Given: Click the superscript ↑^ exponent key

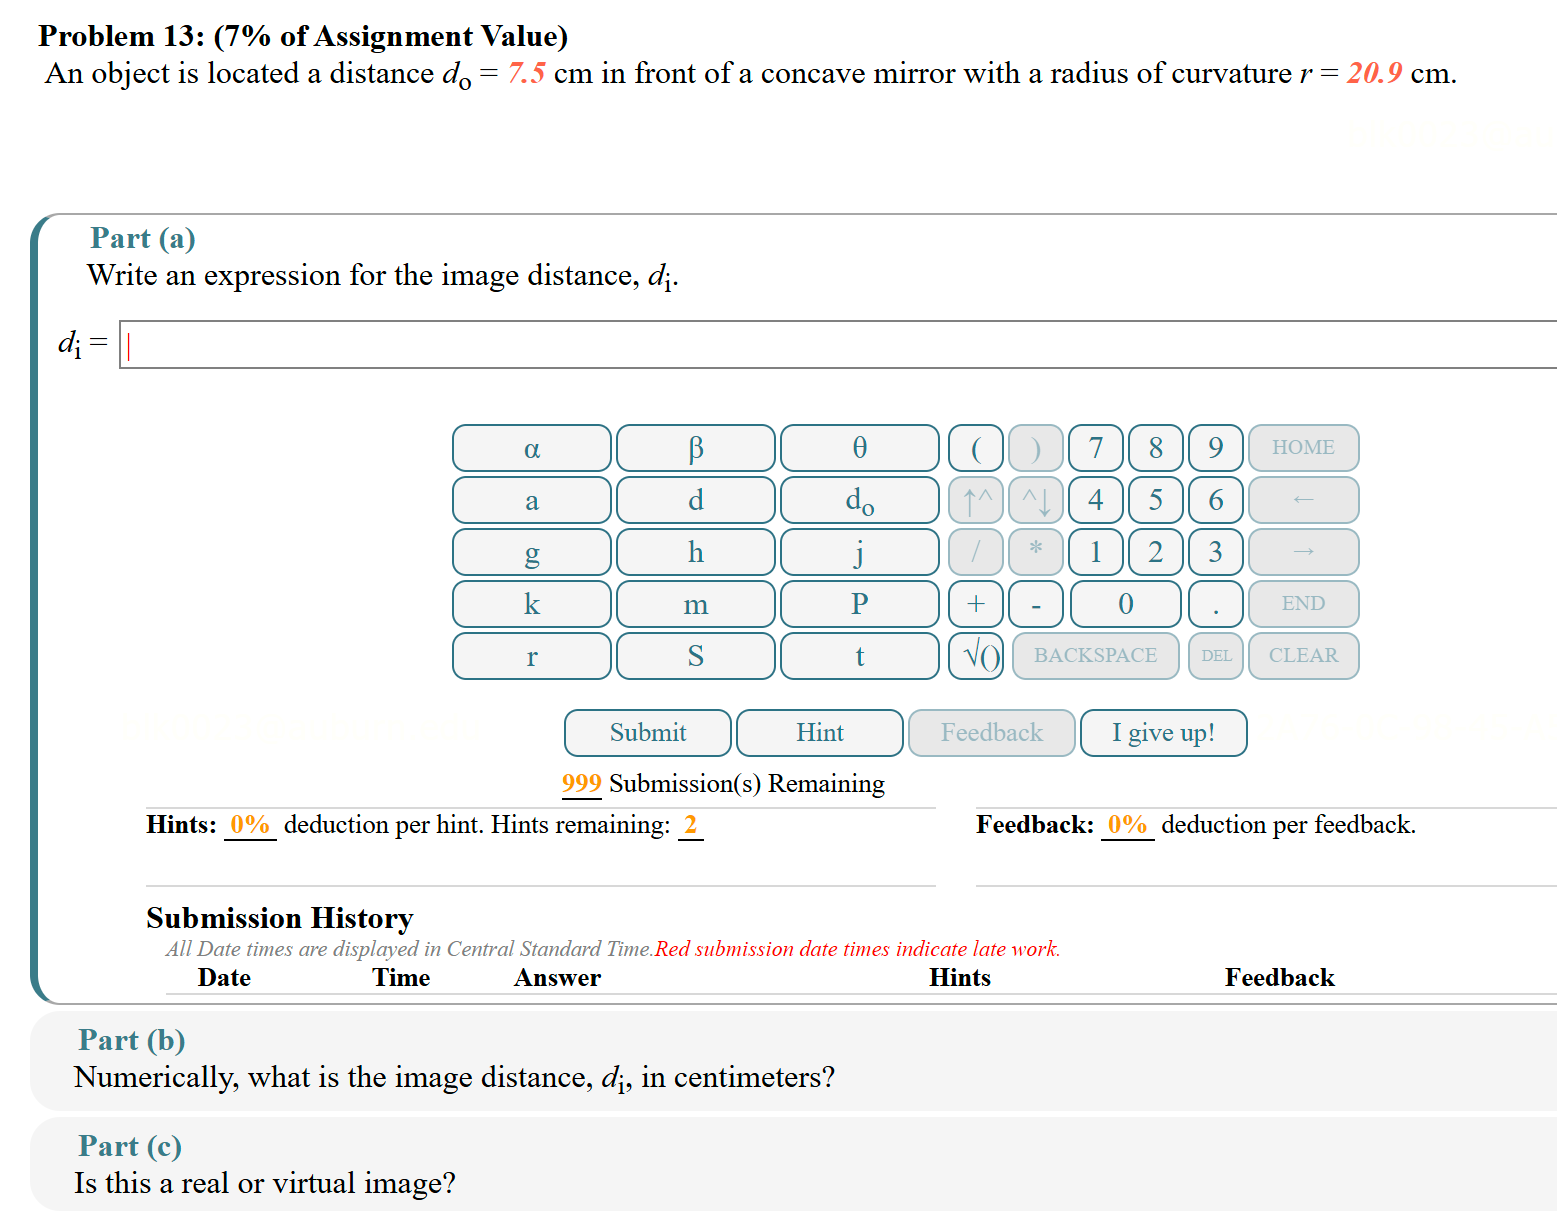Looking at the screenshot, I should point(975,499).
